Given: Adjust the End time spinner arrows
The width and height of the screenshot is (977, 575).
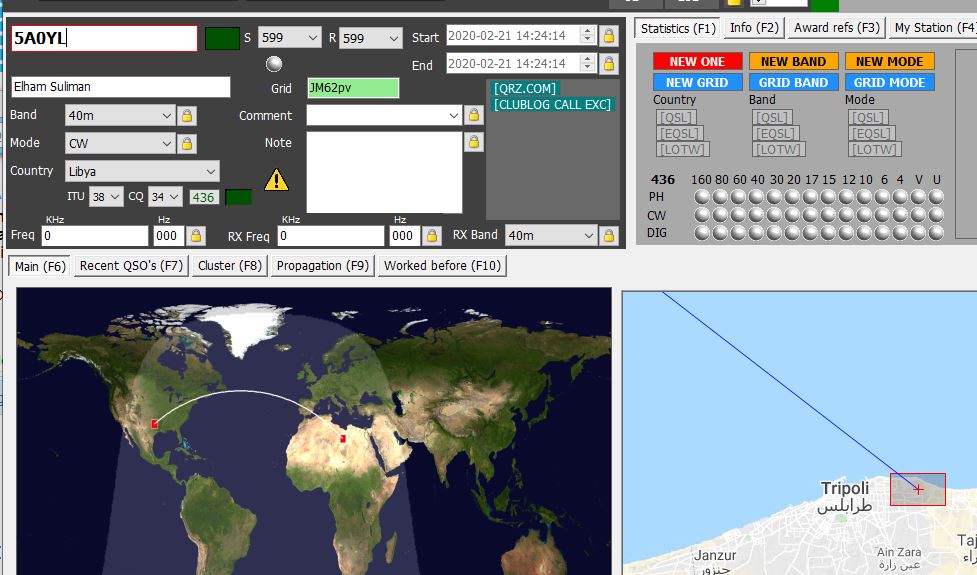Looking at the screenshot, I should click(587, 63).
